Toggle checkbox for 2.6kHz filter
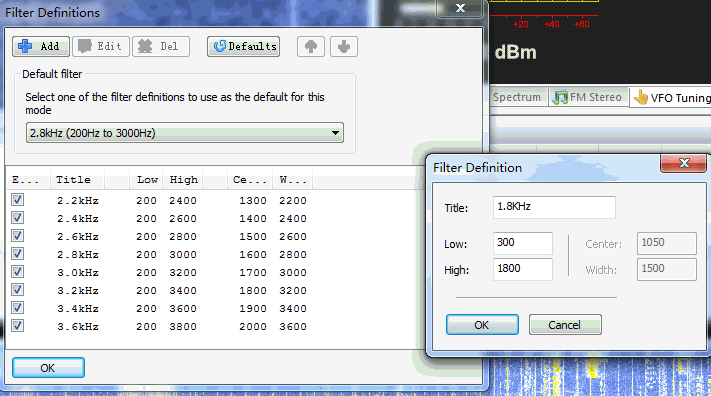The width and height of the screenshot is (711, 396). click(x=18, y=236)
